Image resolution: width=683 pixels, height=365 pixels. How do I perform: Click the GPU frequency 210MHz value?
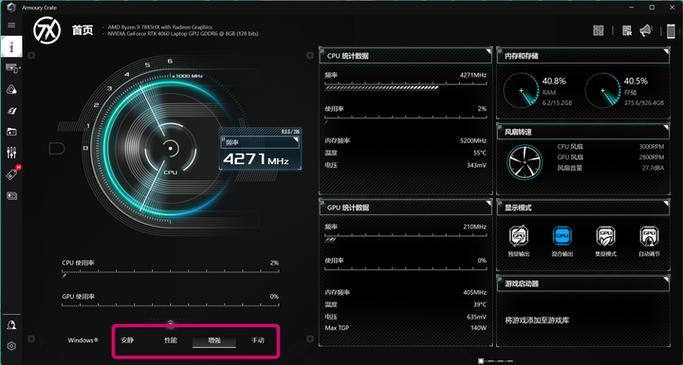pyautogui.click(x=475, y=227)
